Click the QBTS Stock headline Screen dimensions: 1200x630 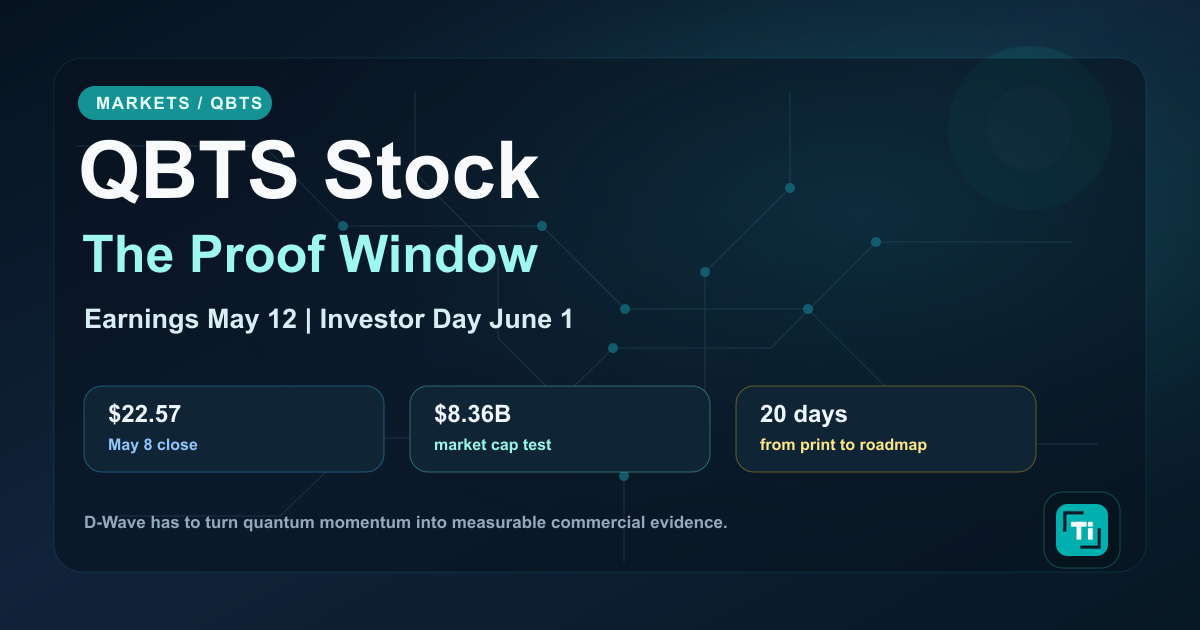(x=309, y=173)
